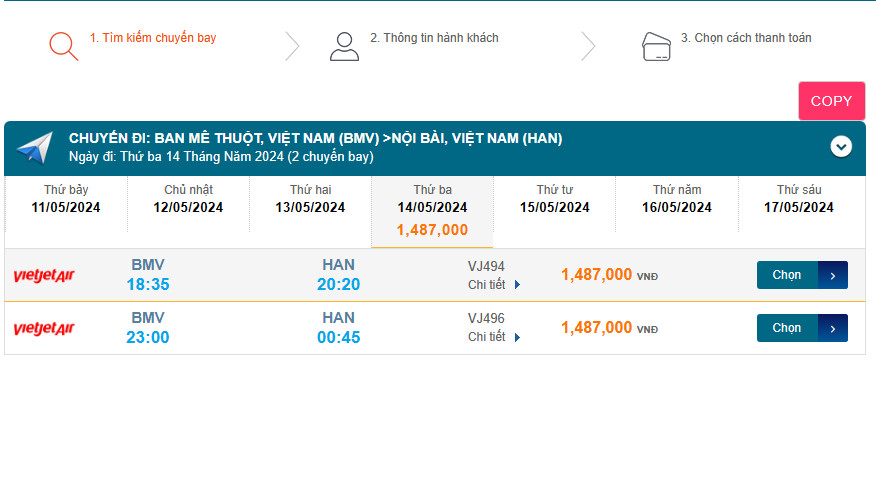Click the VietjetAir logo for flight VJ494
The width and height of the screenshot is (876, 489).
44,275
